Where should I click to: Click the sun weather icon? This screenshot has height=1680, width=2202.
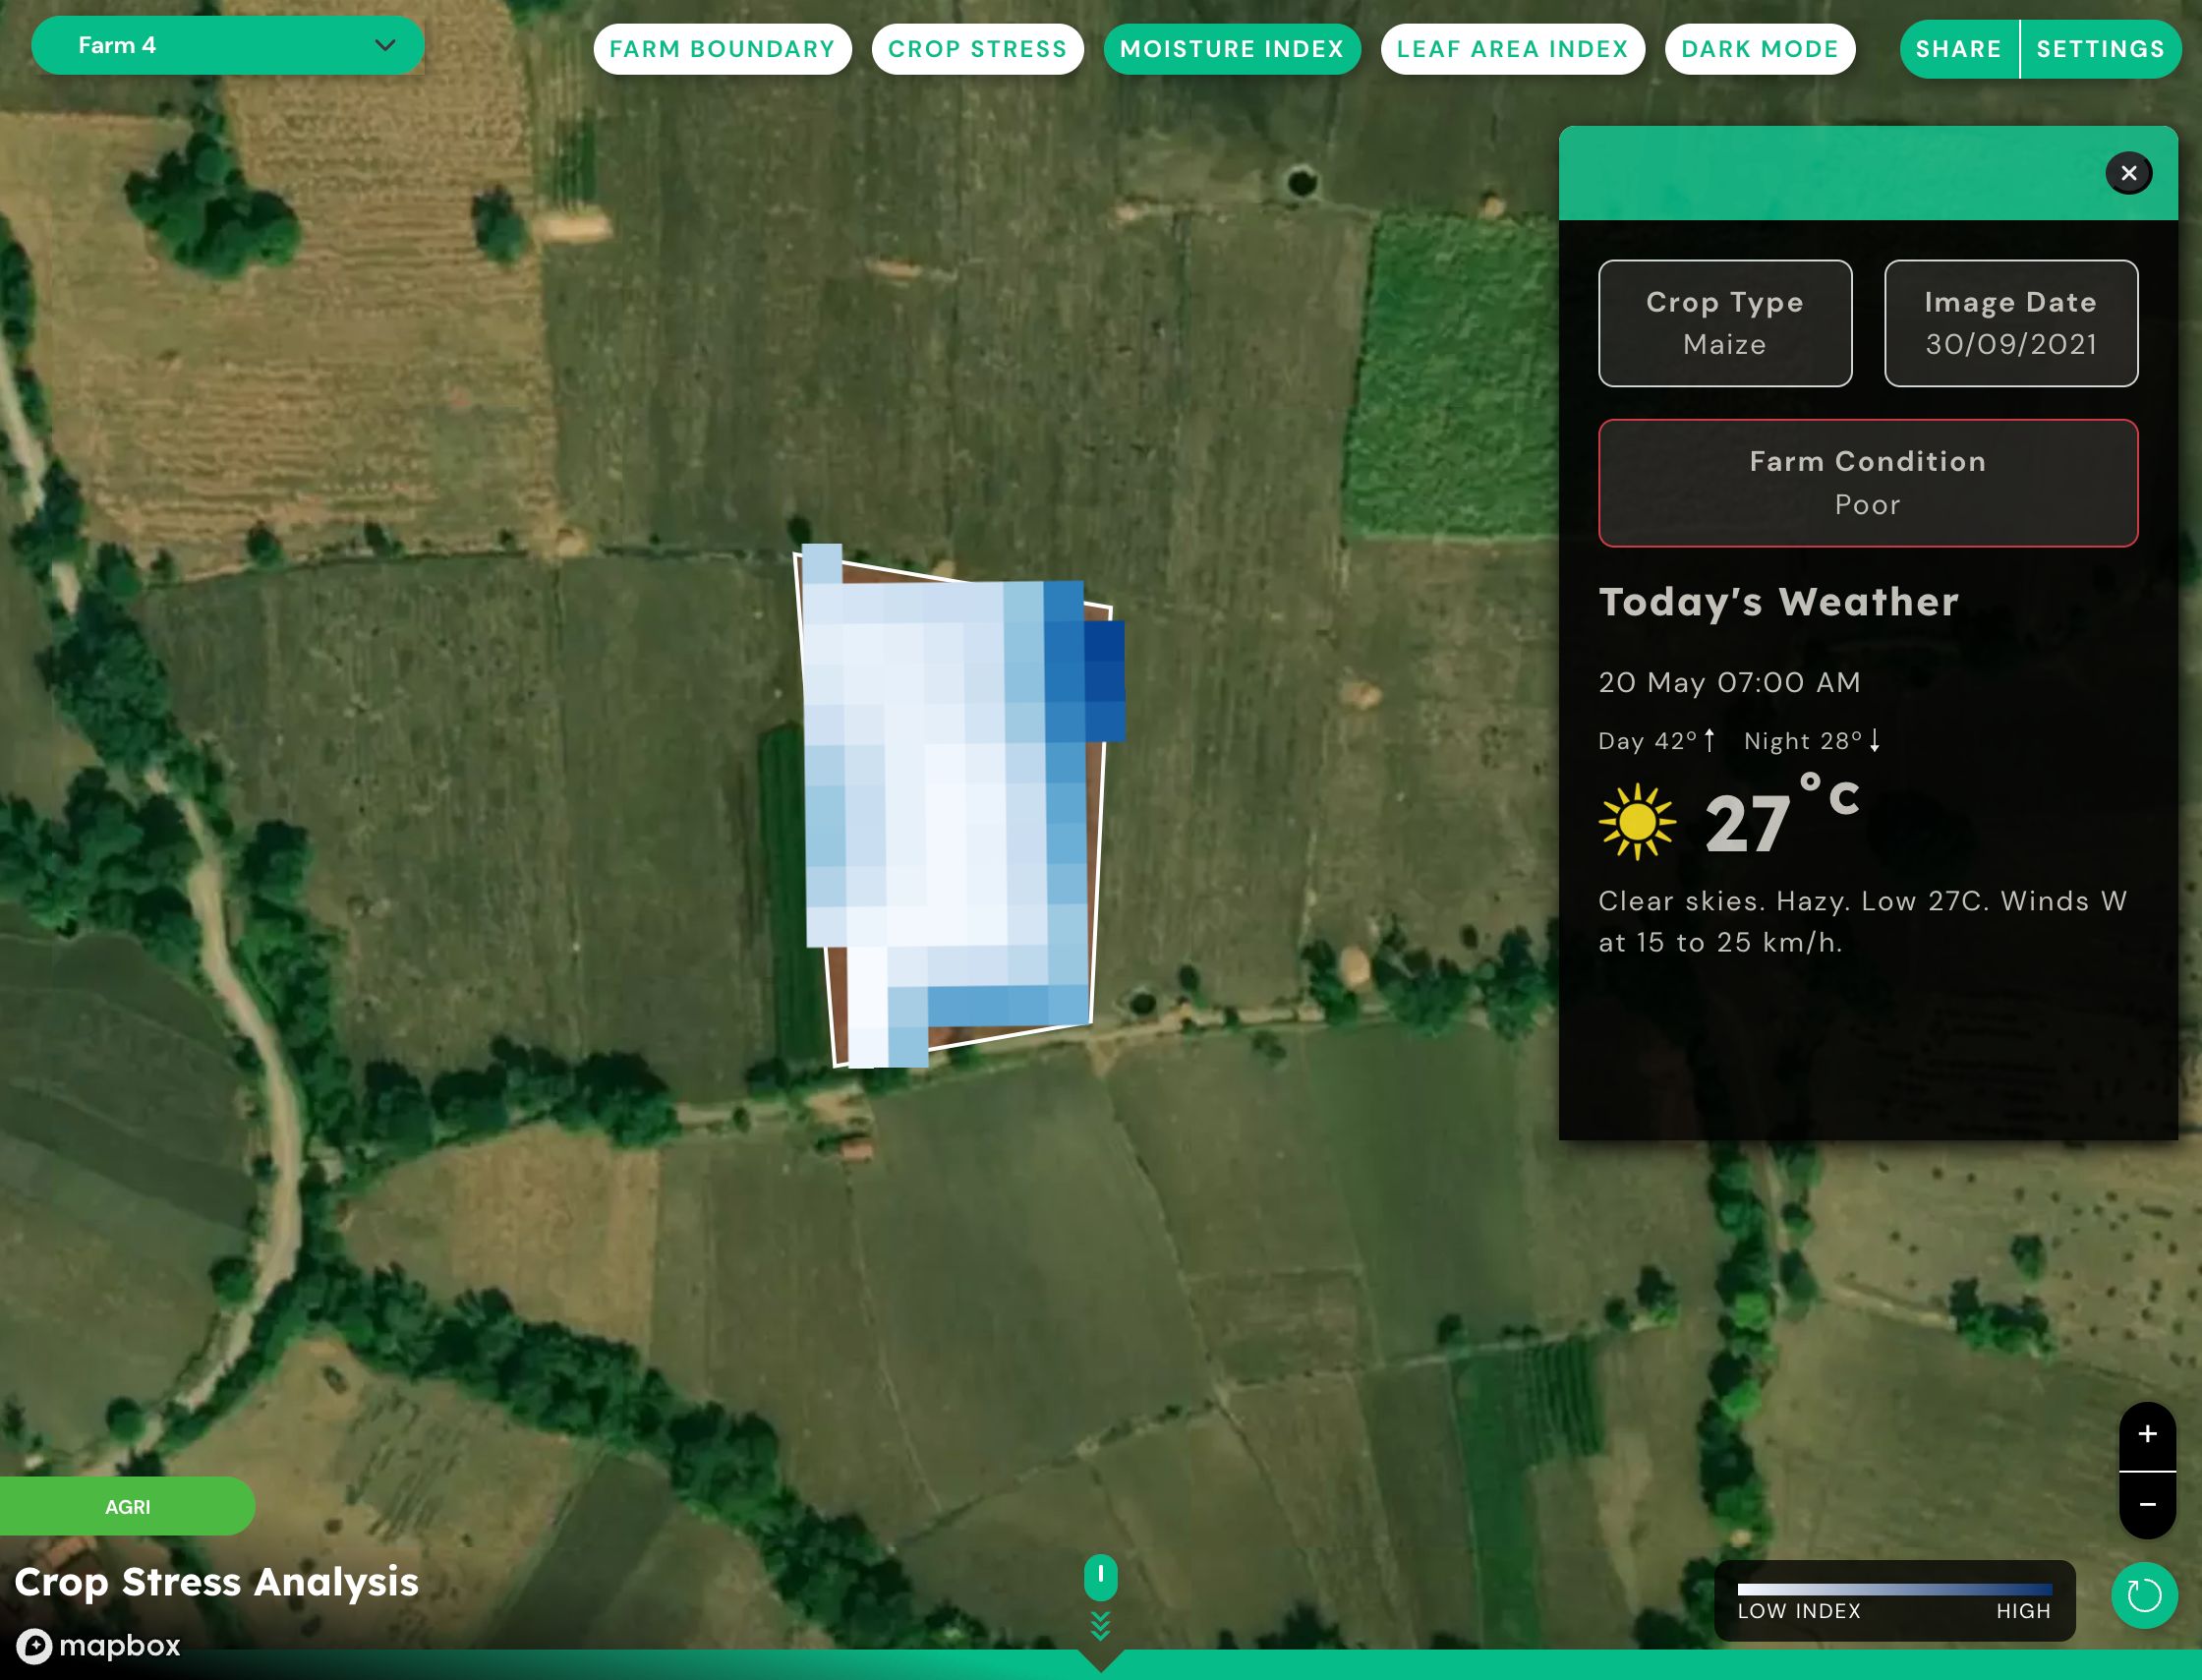(x=1637, y=822)
